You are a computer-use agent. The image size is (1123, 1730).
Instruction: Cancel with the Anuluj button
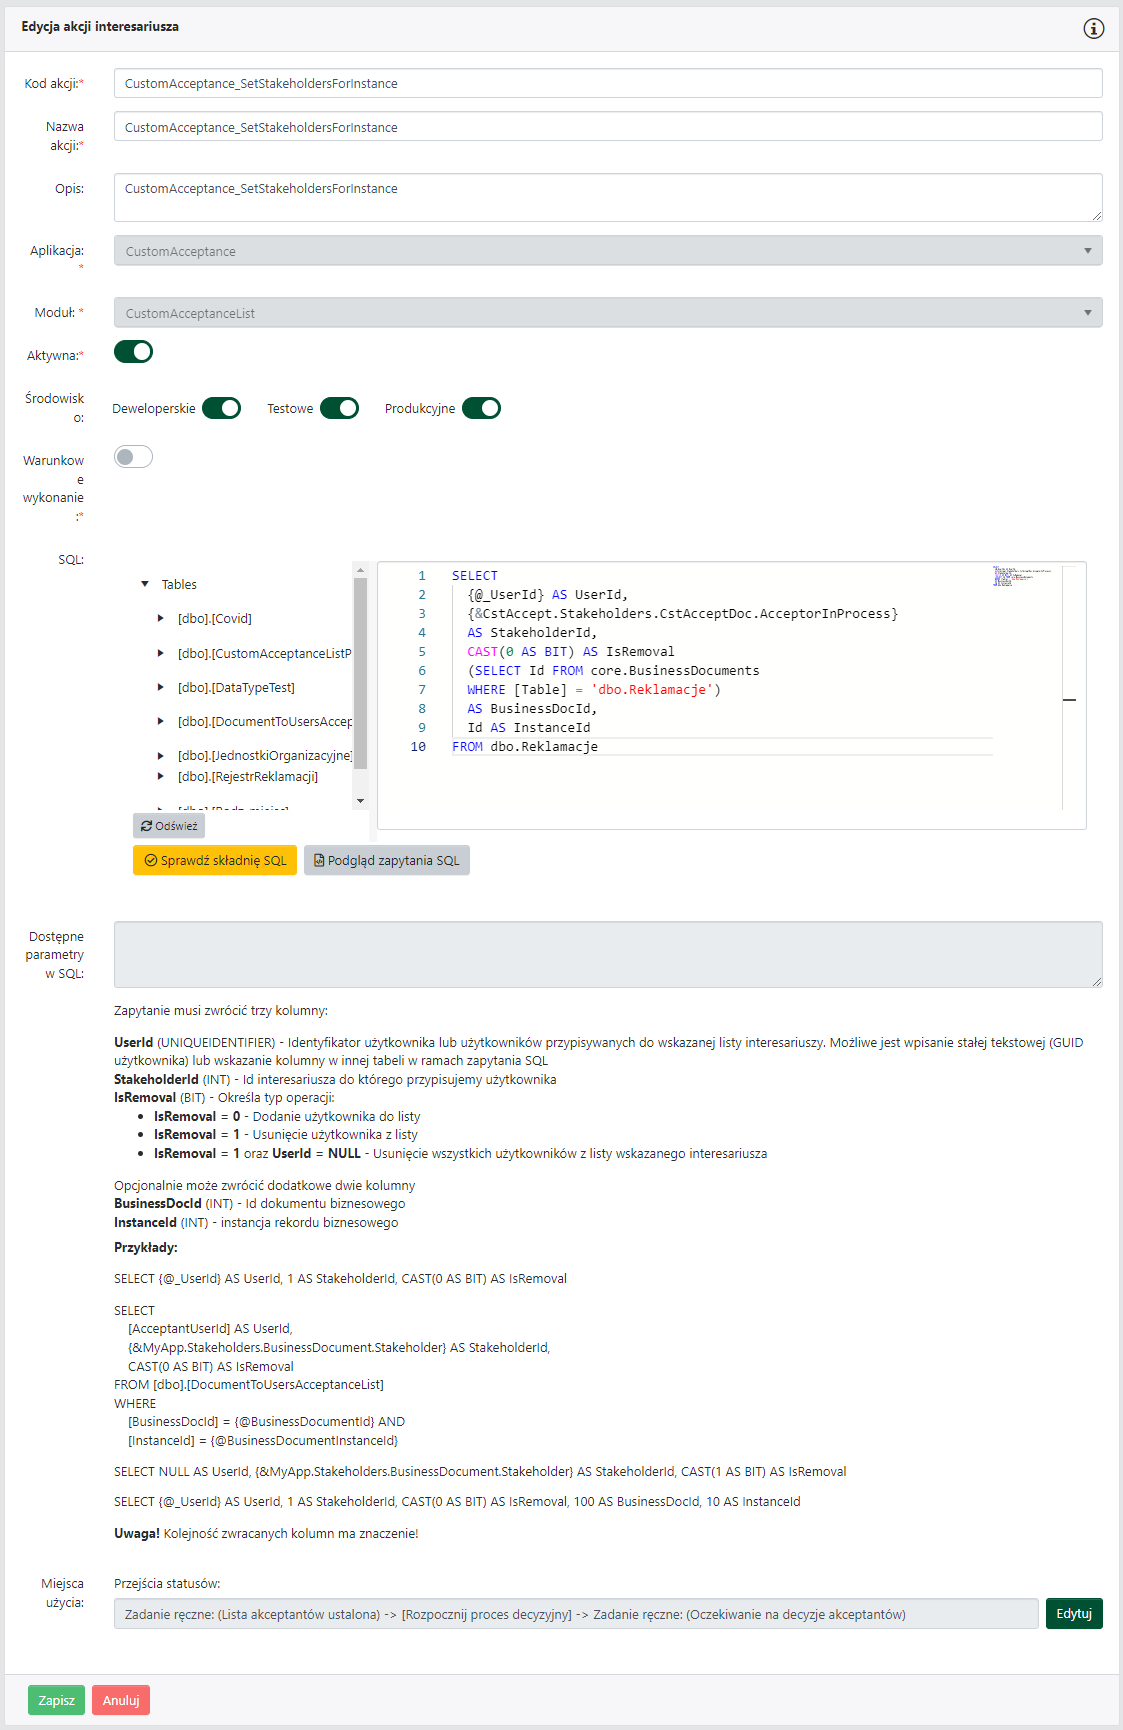(121, 1700)
